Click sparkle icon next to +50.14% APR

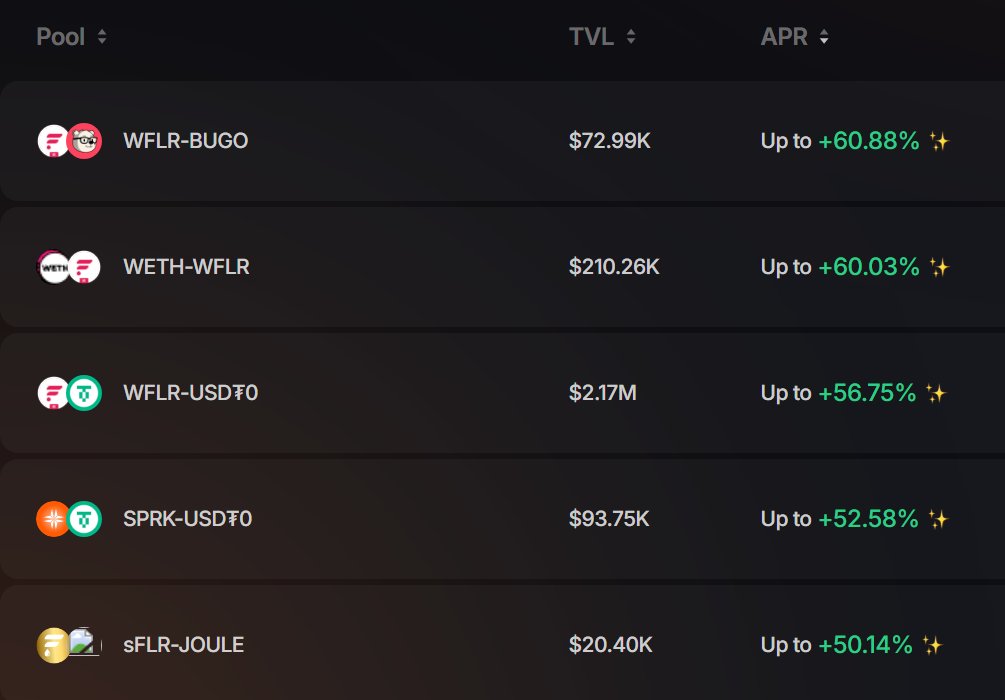pyautogui.click(x=932, y=645)
